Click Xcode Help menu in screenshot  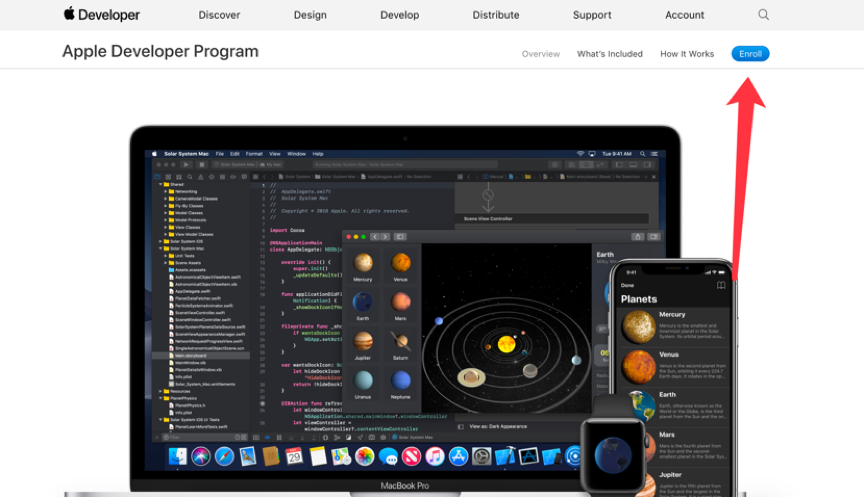(x=318, y=154)
